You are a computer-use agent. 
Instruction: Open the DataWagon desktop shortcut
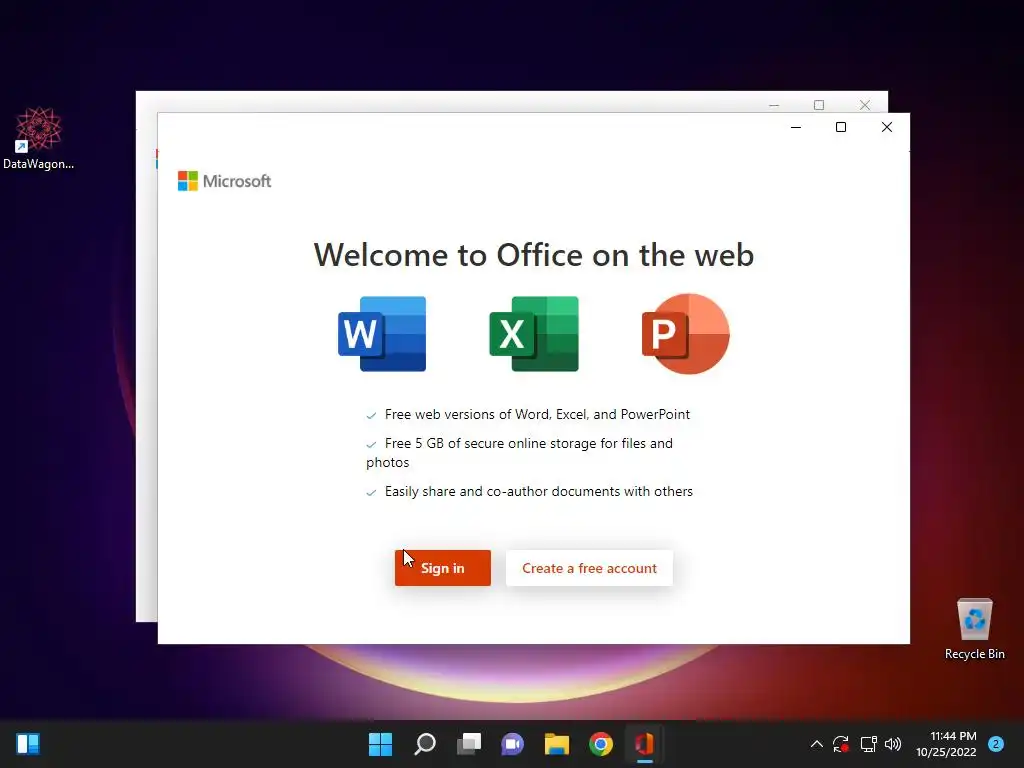(x=39, y=138)
